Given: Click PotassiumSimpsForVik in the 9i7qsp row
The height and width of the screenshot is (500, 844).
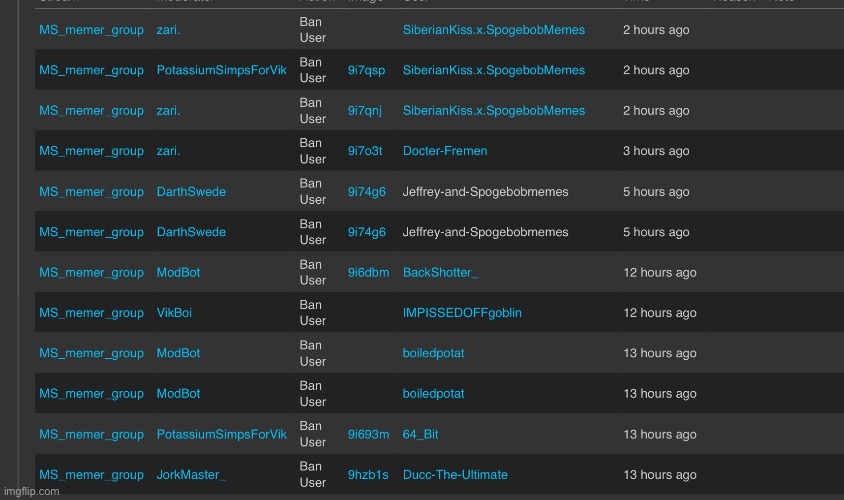Looking at the screenshot, I should tap(221, 71).
